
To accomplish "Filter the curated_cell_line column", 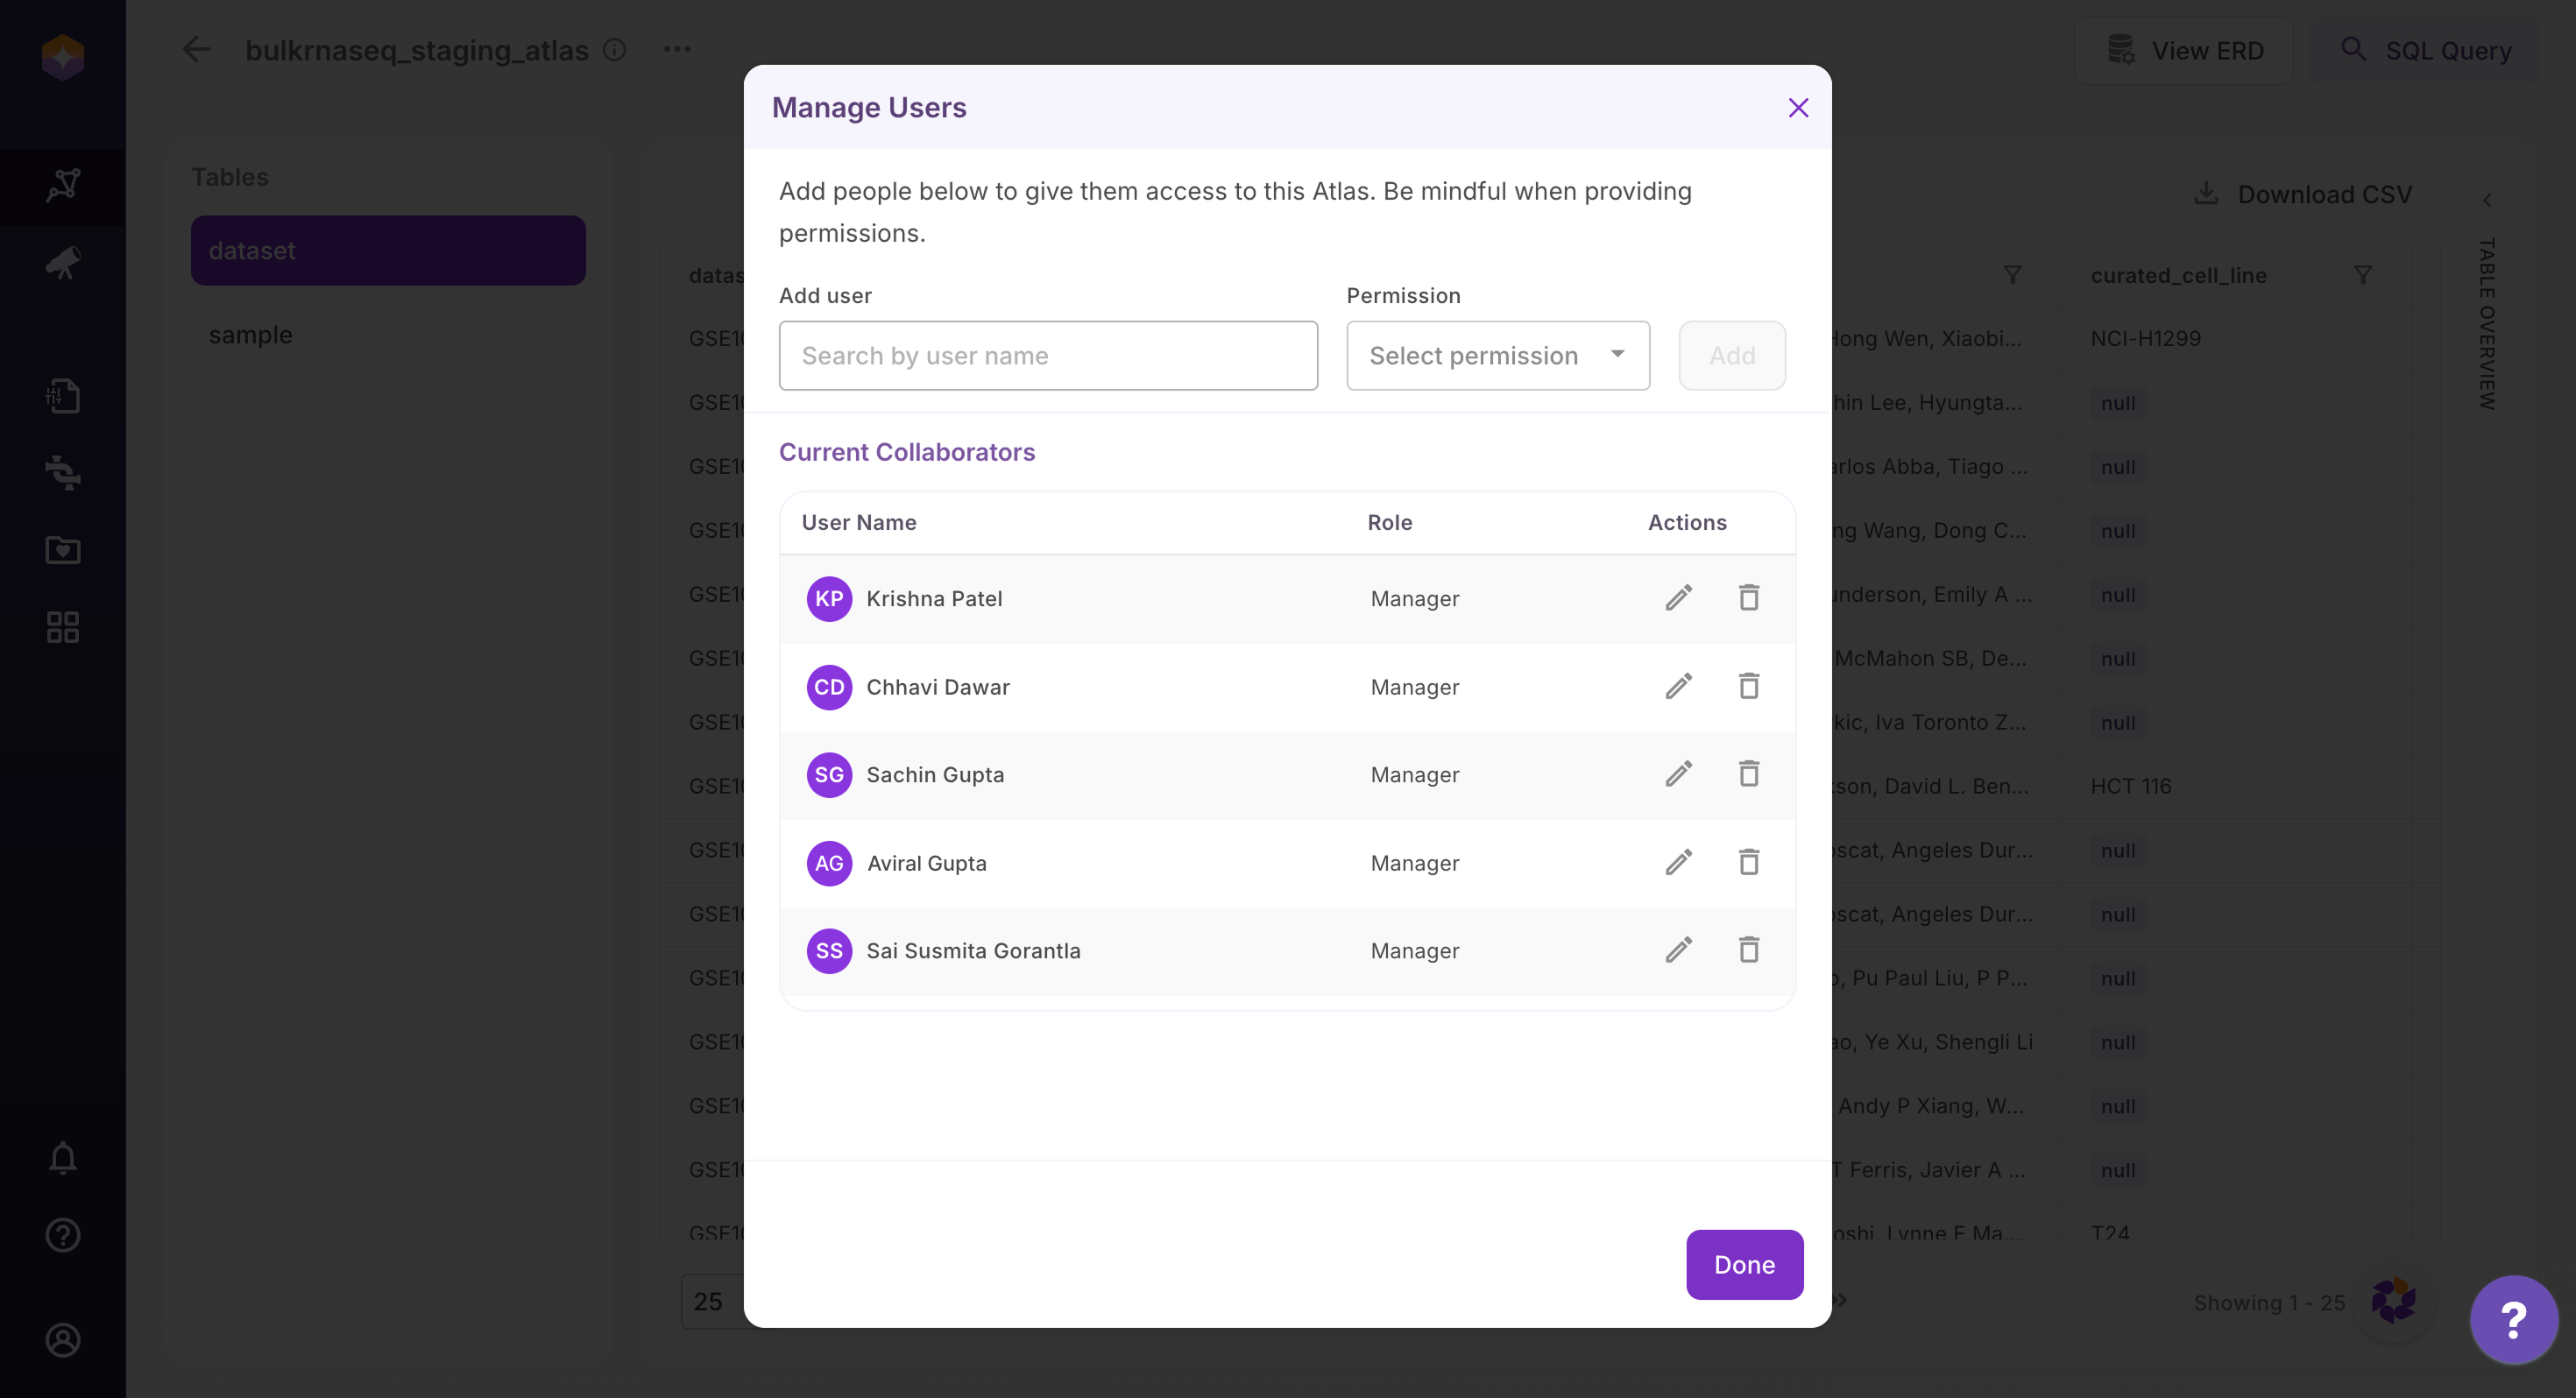I will point(2363,275).
